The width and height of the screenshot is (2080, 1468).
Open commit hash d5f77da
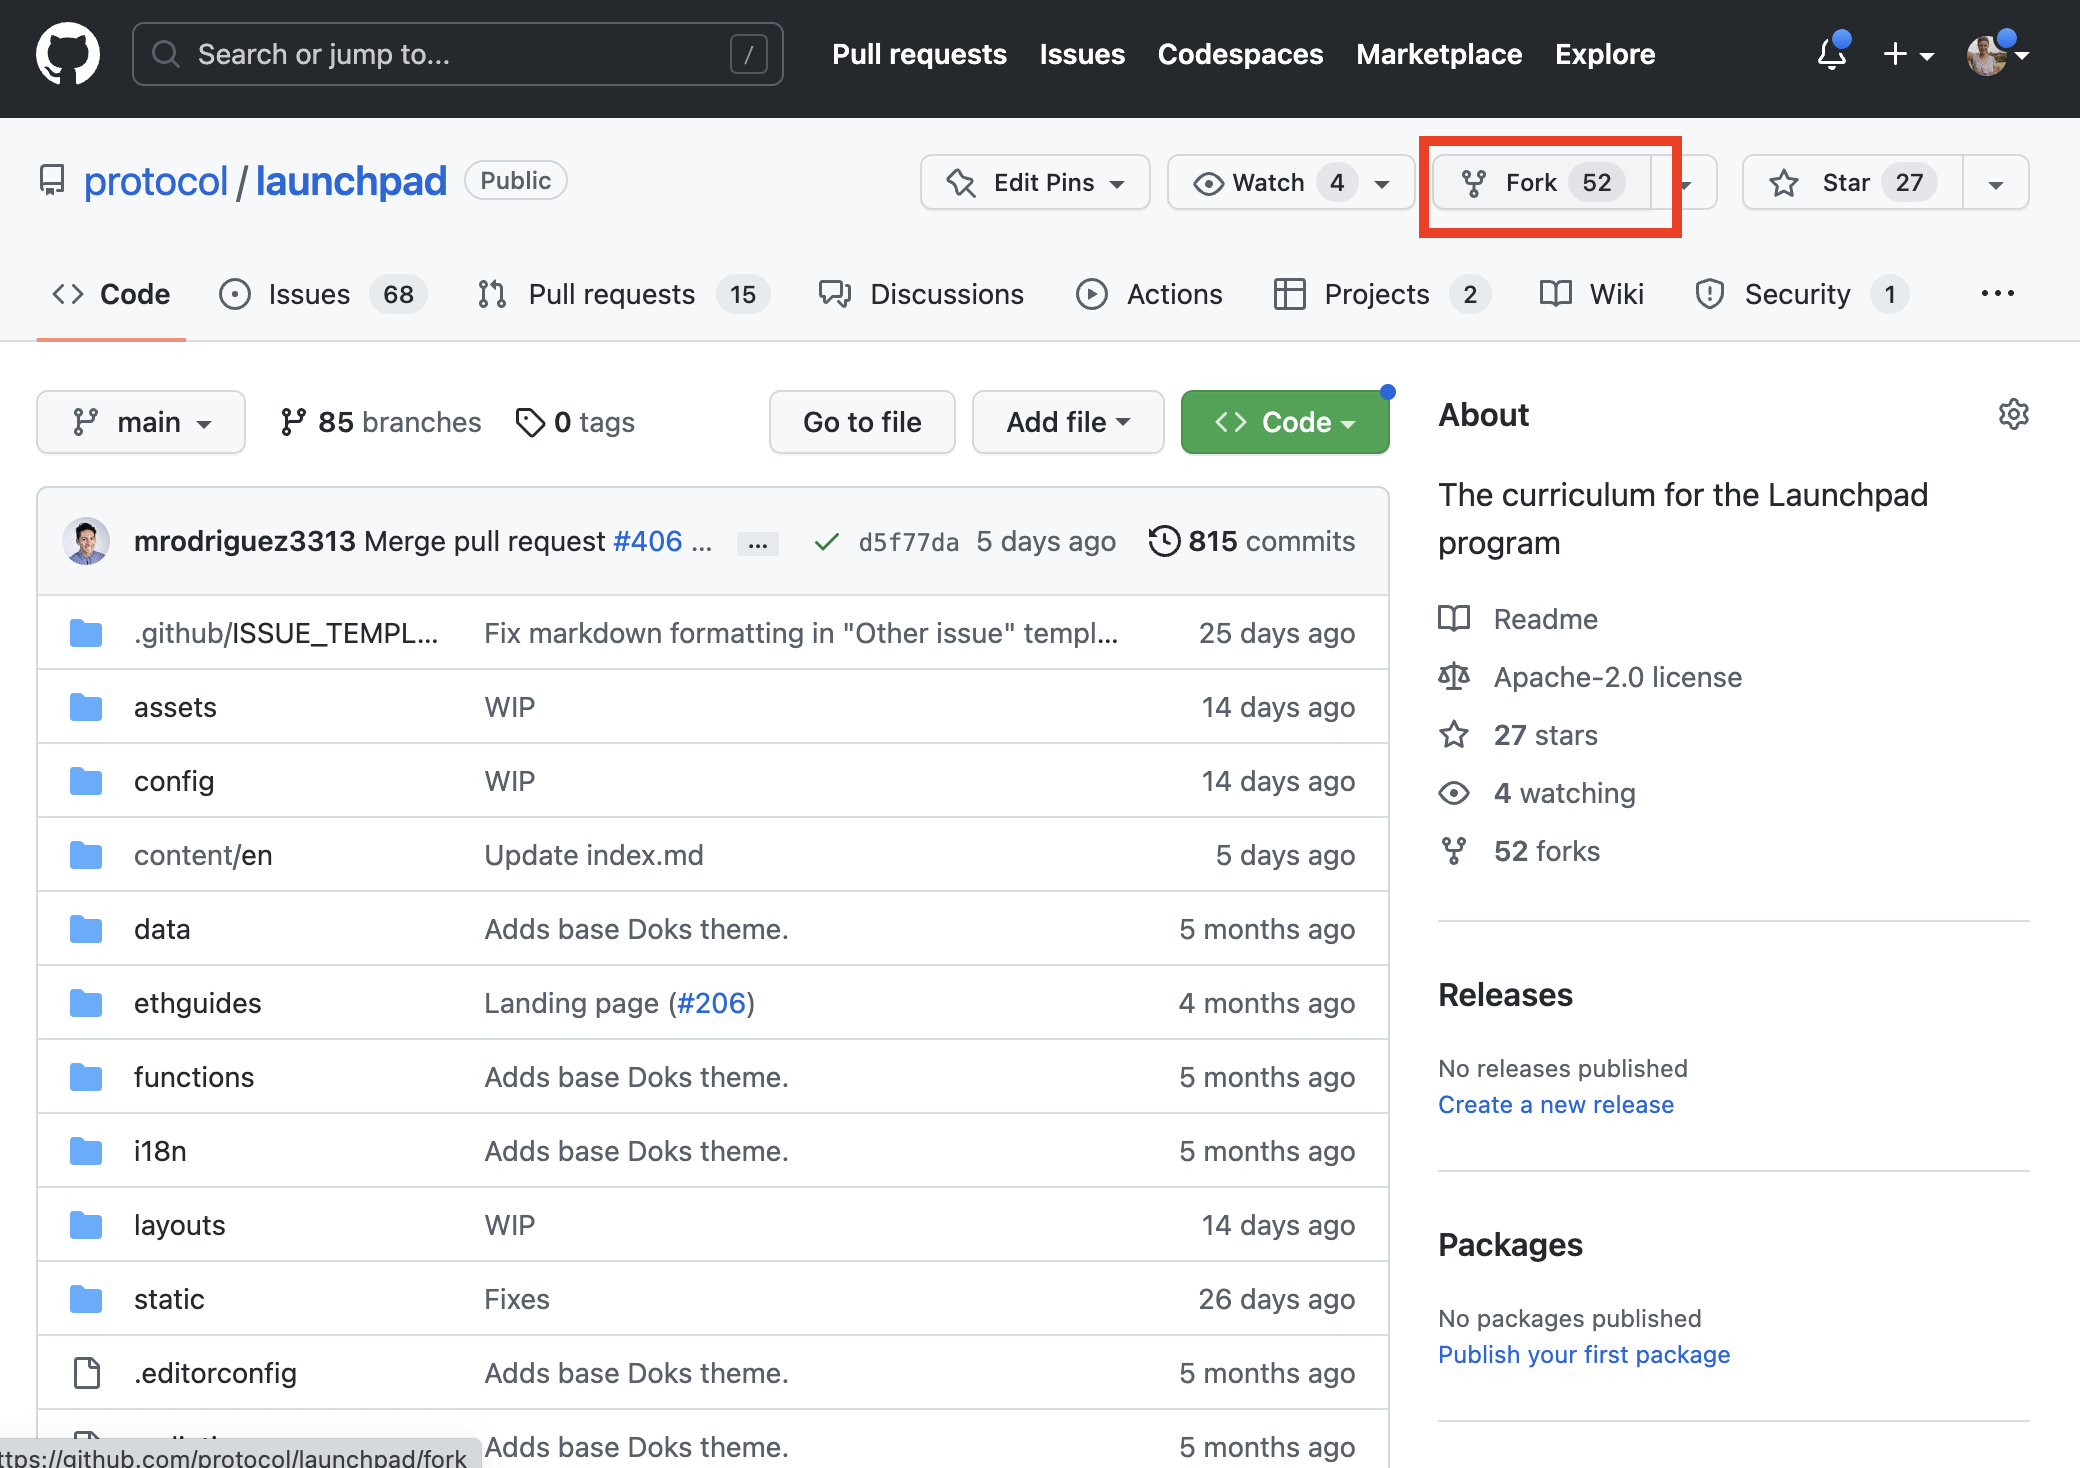[908, 542]
